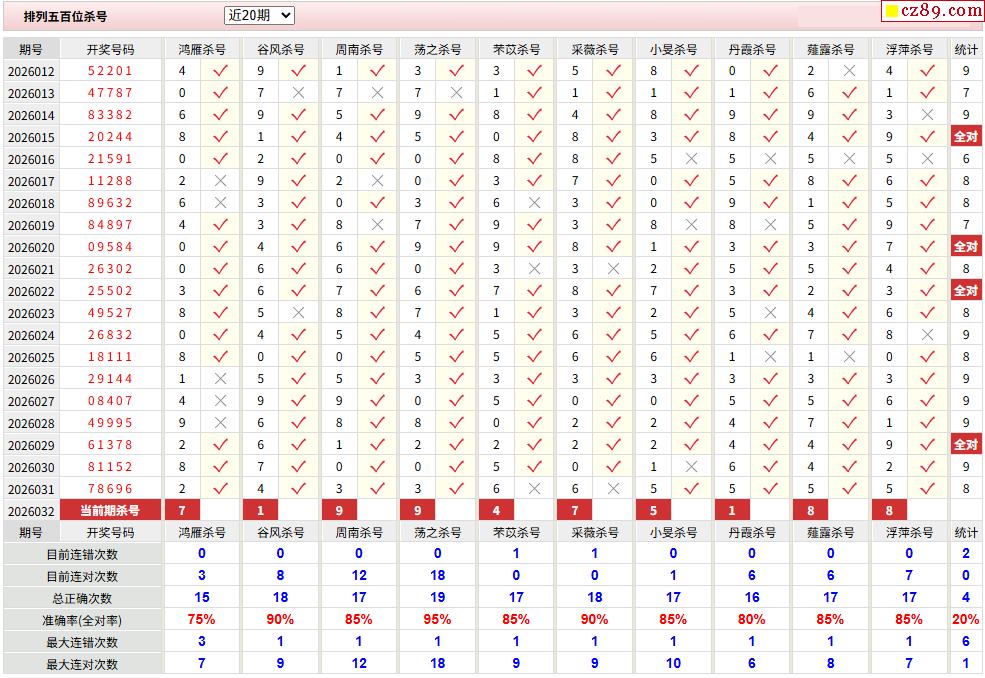Click the 当前期杀号 label in row 2026032
985x678 pixels.
click(111, 510)
